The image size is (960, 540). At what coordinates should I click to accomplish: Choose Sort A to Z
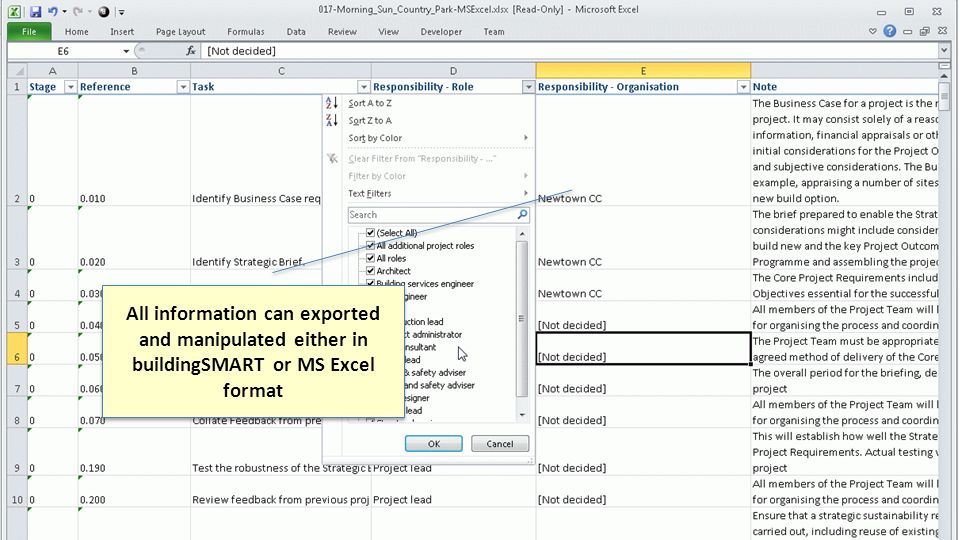pos(370,103)
